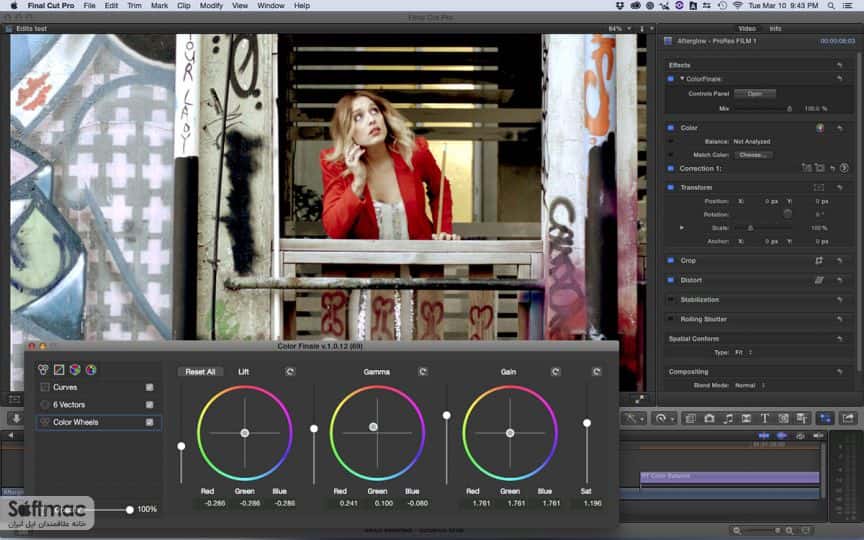This screenshot has height=540, width=864.
Task: Toggle the Distort blue checkbox
Action: coord(671,280)
